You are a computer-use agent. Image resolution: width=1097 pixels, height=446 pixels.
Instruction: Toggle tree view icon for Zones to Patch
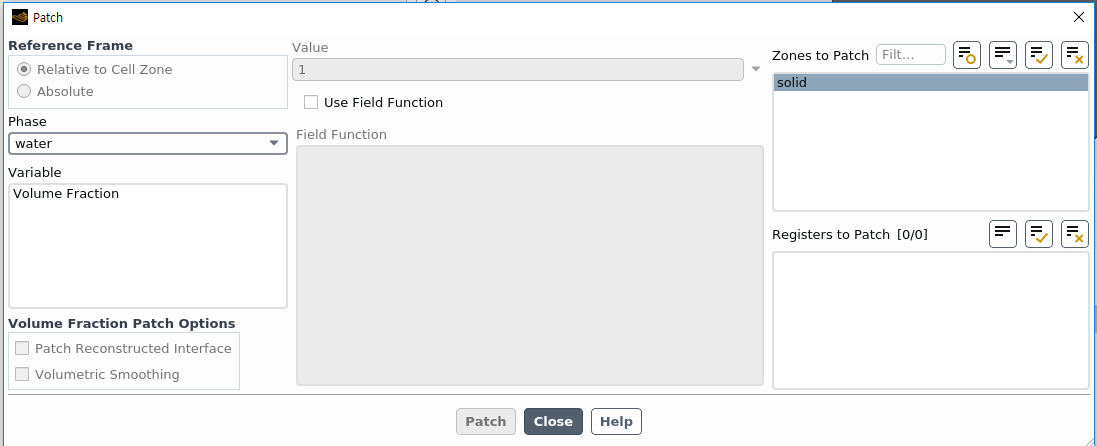click(967, 55)
